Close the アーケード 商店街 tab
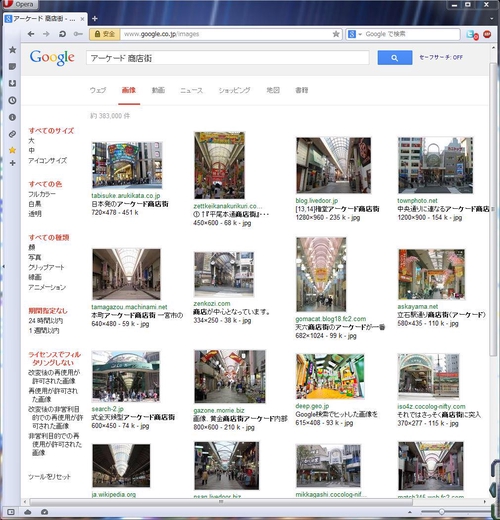Image resolution: width=500 pixels, height=520 pixels. pyautogui.click(x=82, y=19)
